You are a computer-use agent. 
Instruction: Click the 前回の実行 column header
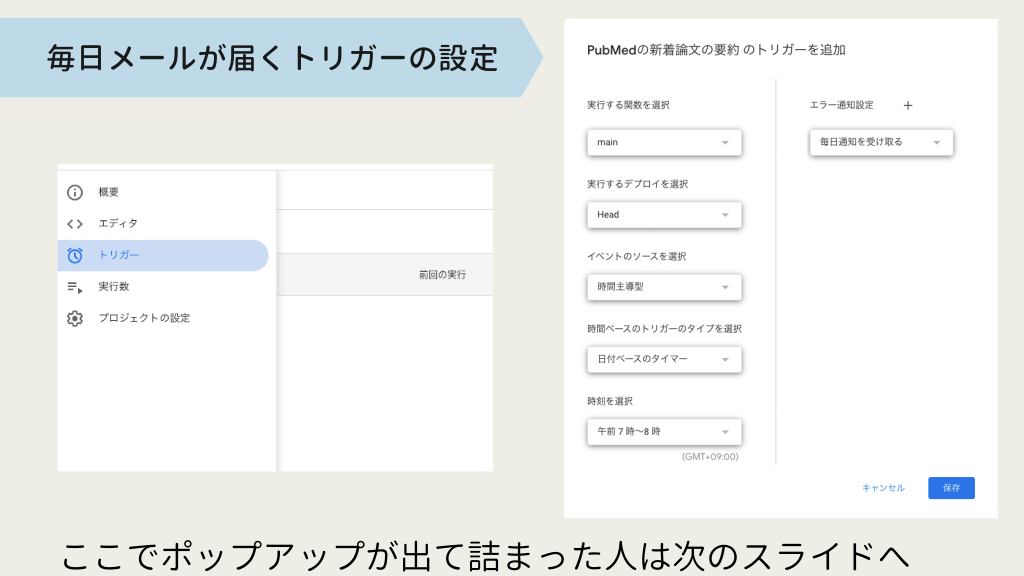point(442,275)
